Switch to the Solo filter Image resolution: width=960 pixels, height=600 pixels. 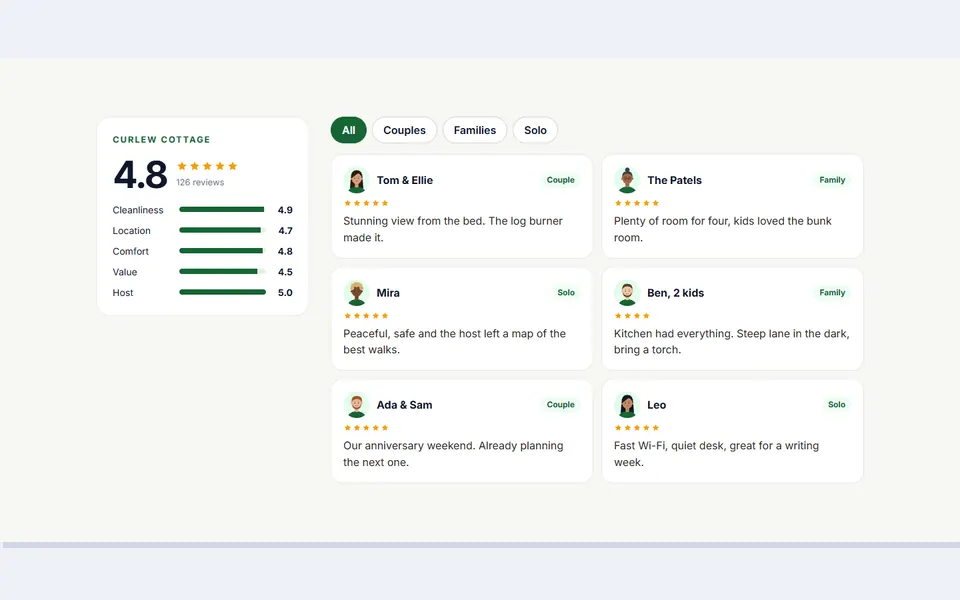click(x=535, y=130)
